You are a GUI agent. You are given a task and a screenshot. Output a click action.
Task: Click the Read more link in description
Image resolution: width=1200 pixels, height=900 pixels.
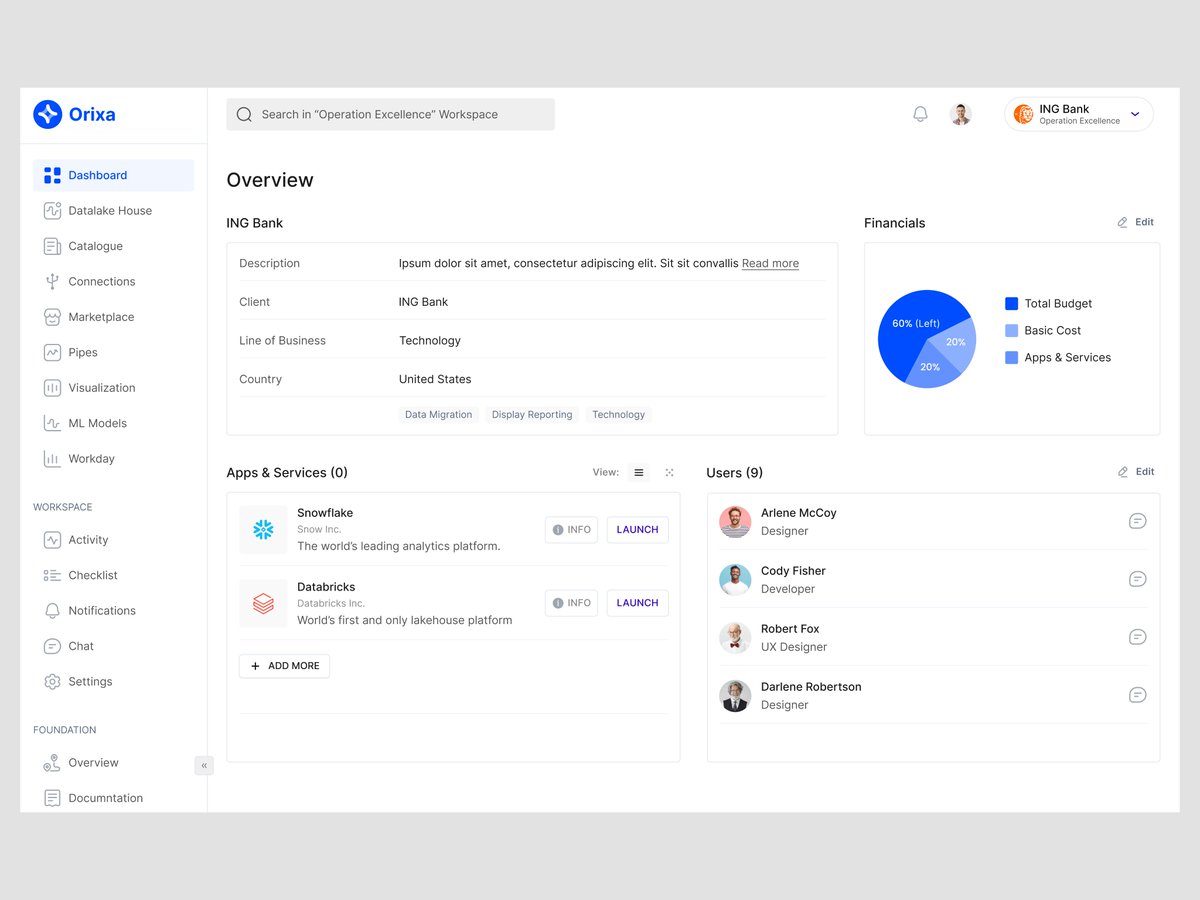coord(770,264)
